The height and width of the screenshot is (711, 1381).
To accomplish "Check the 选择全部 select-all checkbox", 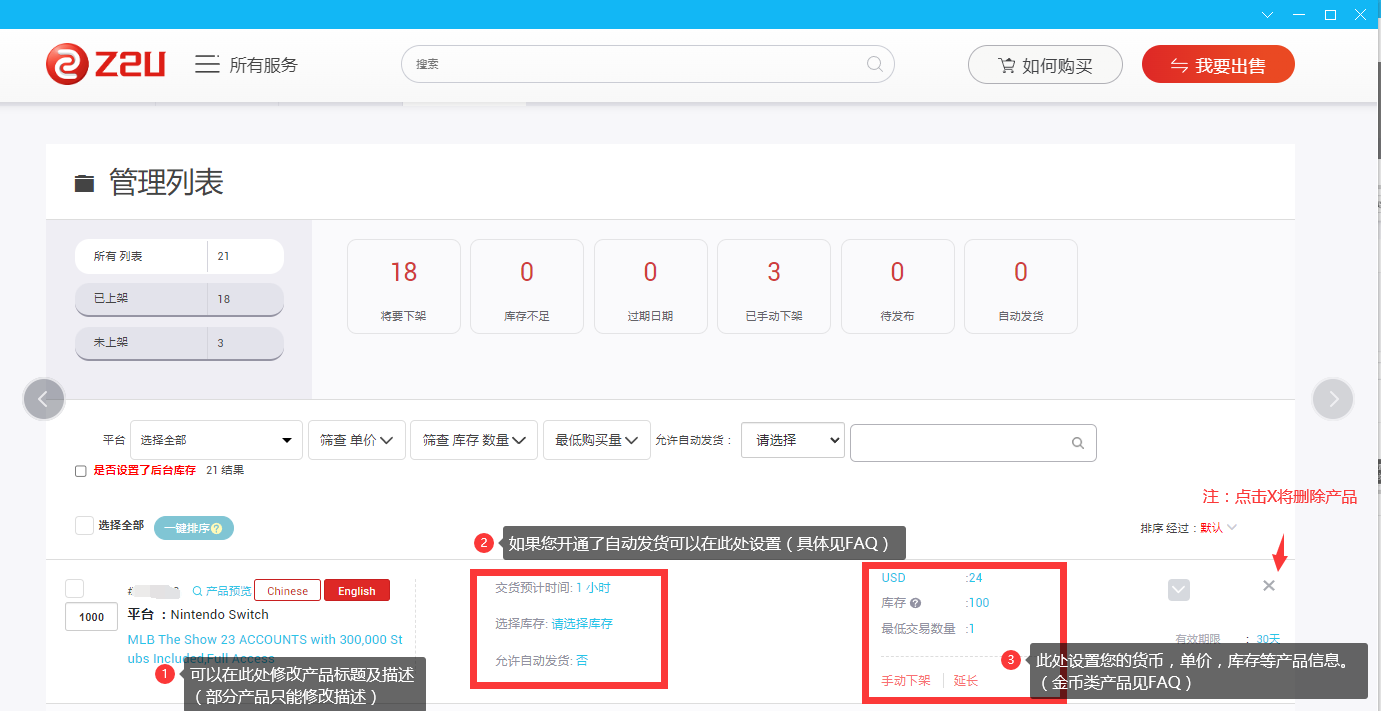I will pos(85,525).
